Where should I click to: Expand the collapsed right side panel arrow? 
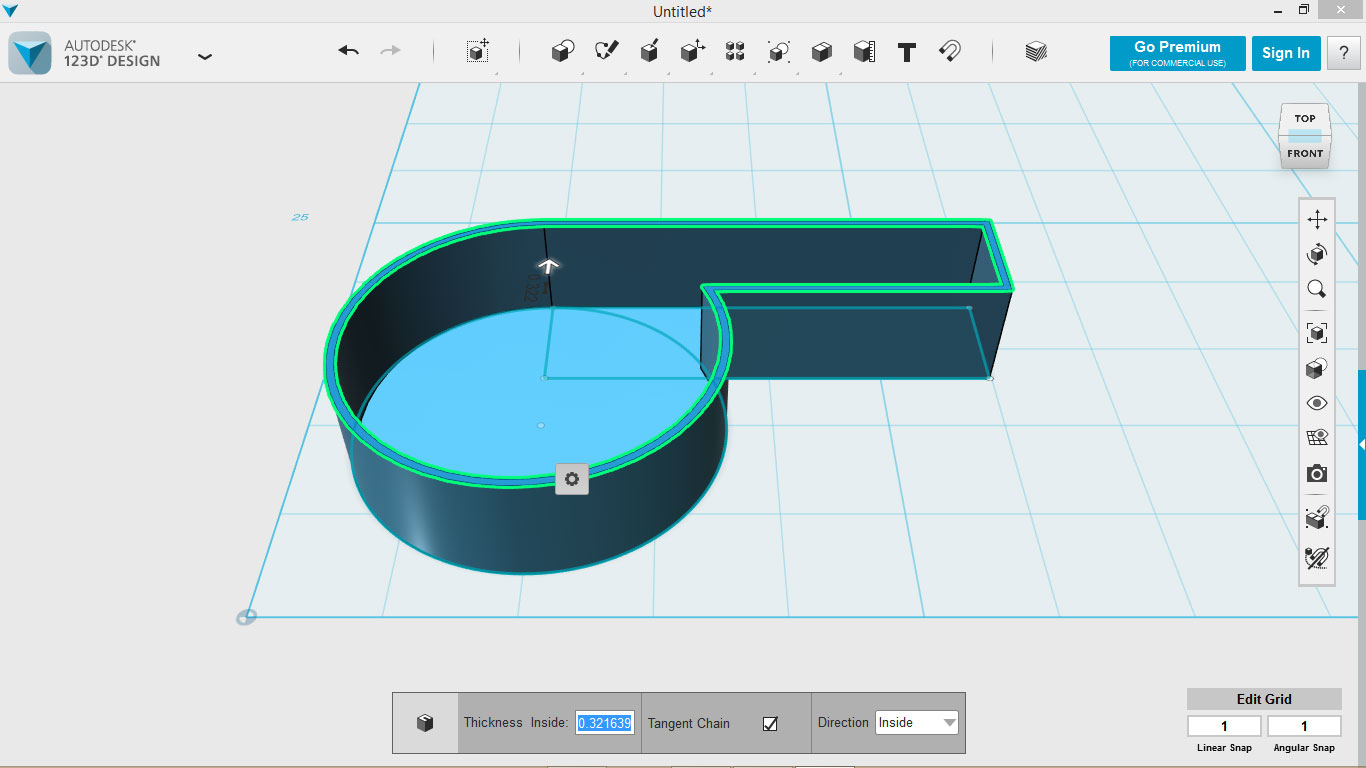(x=1361, y=443)
